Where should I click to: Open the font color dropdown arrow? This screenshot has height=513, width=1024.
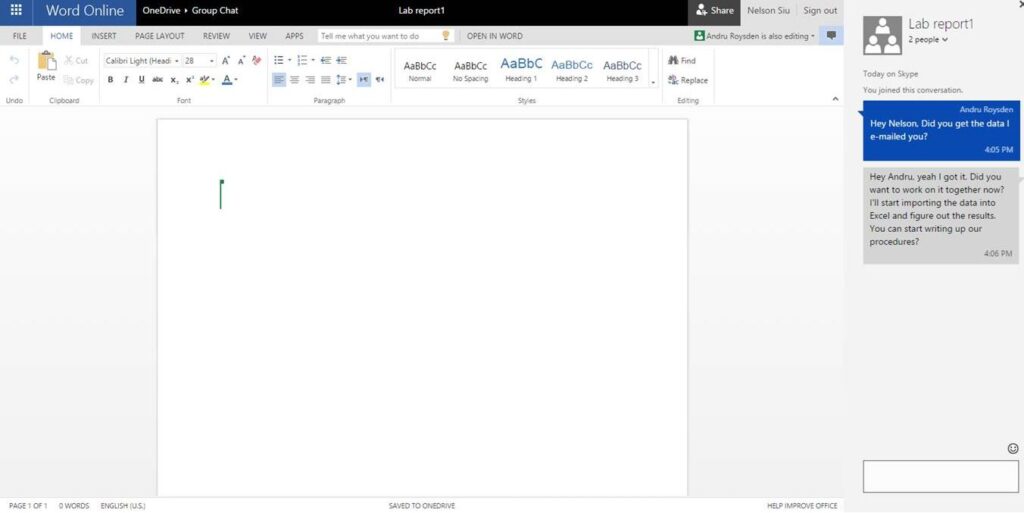[x=236, y=80]
